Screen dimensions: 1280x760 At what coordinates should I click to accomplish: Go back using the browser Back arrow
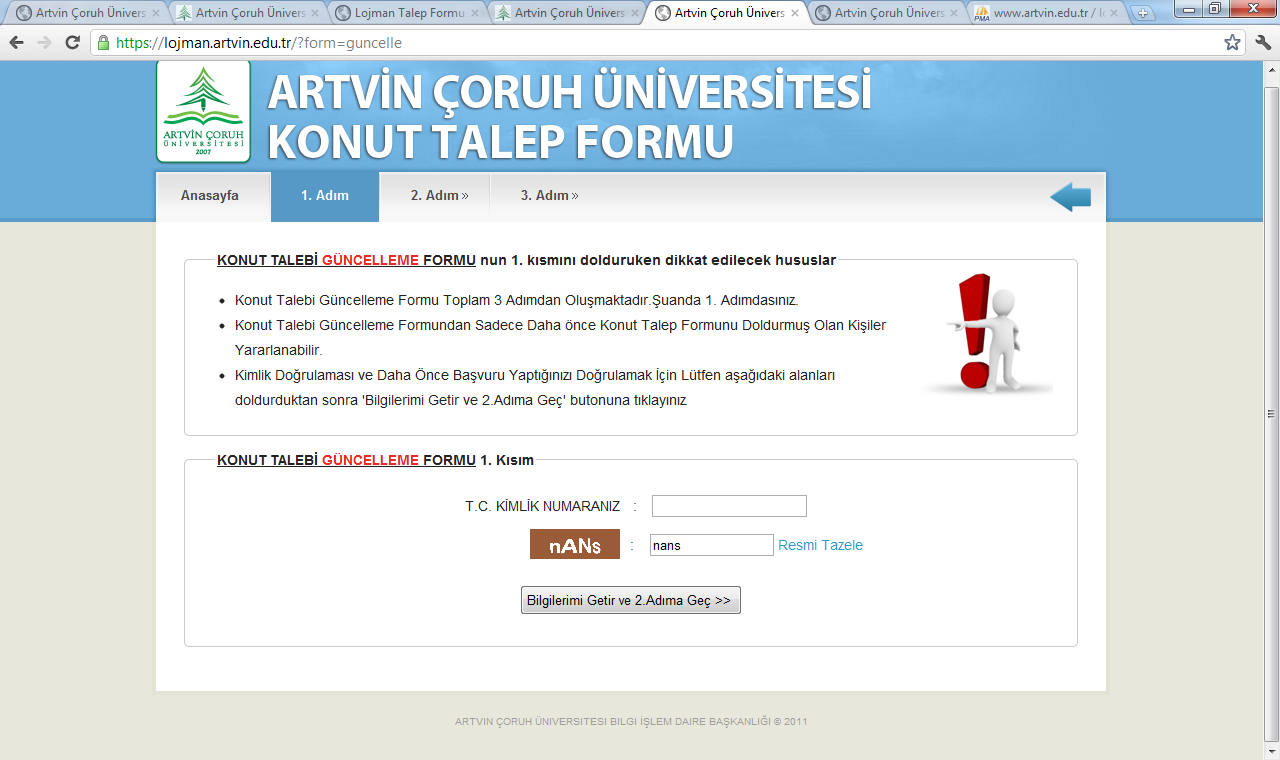point(16,43)
